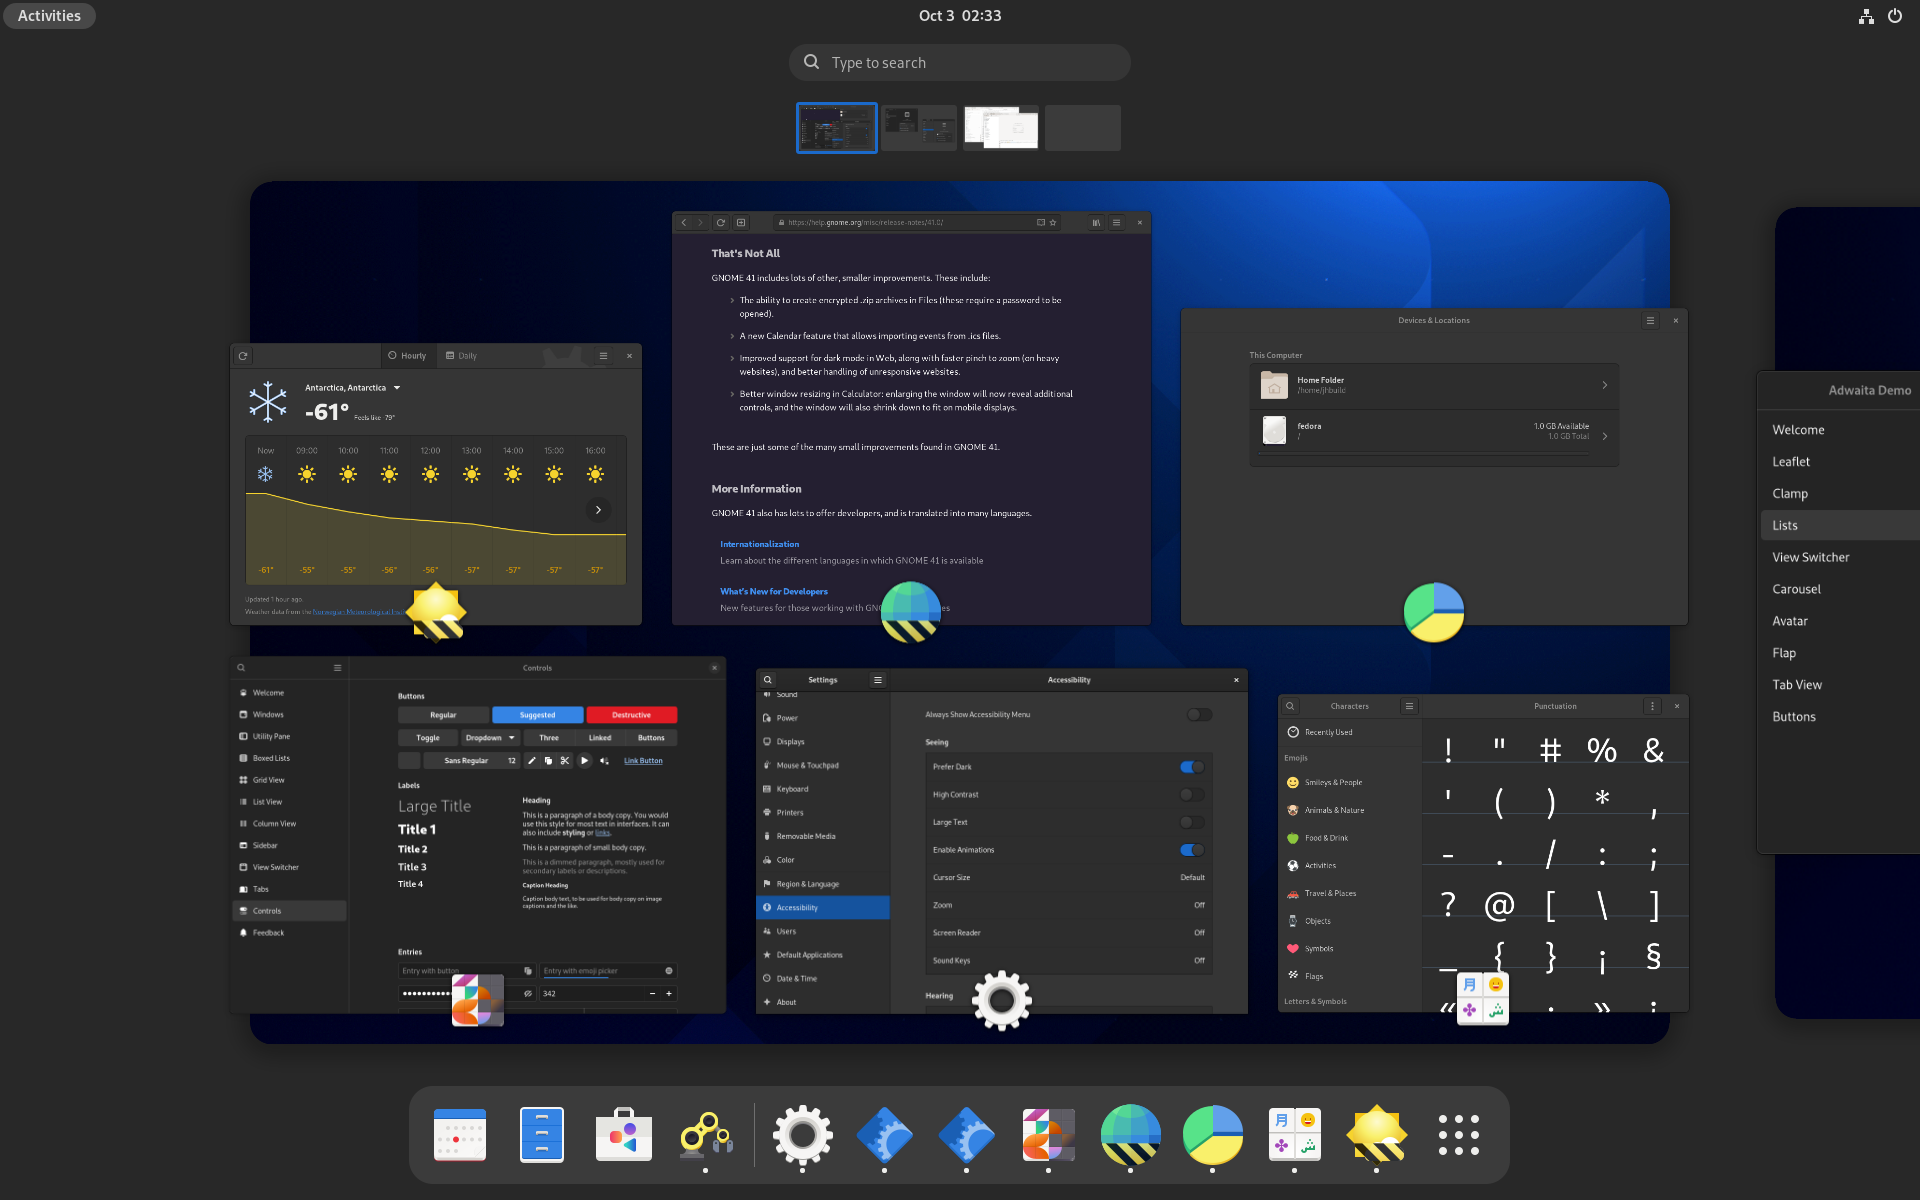Click the search input field in Activities overview

tap(959, 62)
